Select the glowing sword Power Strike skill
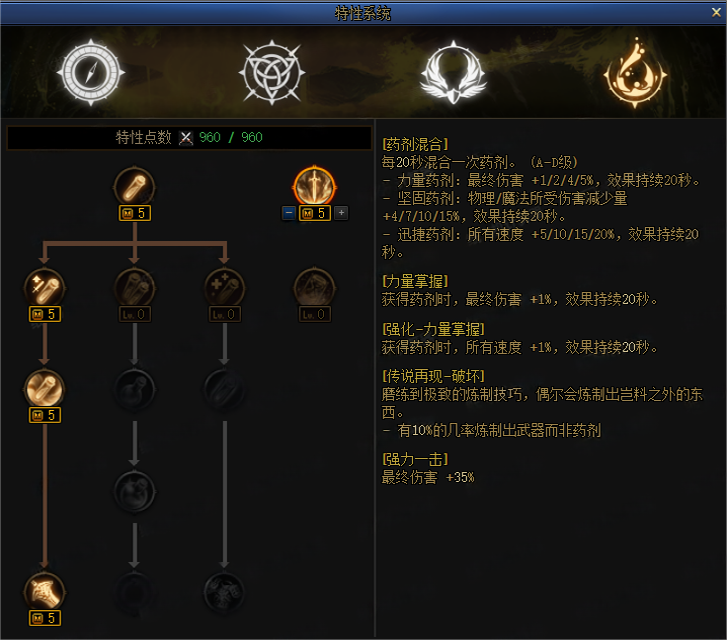This screenshot has width=727, height=640. (x=314, y=186)
